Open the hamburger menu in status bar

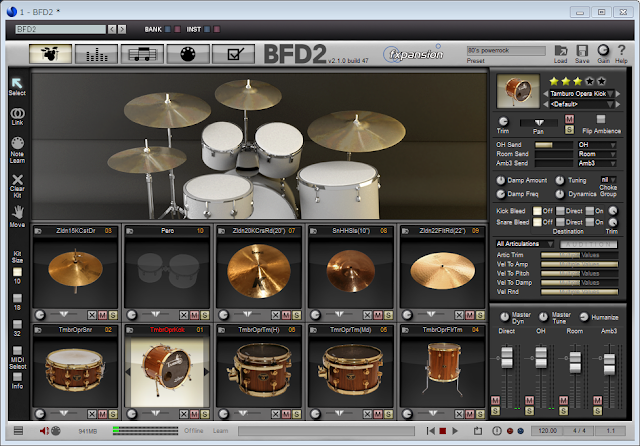tap(18, 430)
